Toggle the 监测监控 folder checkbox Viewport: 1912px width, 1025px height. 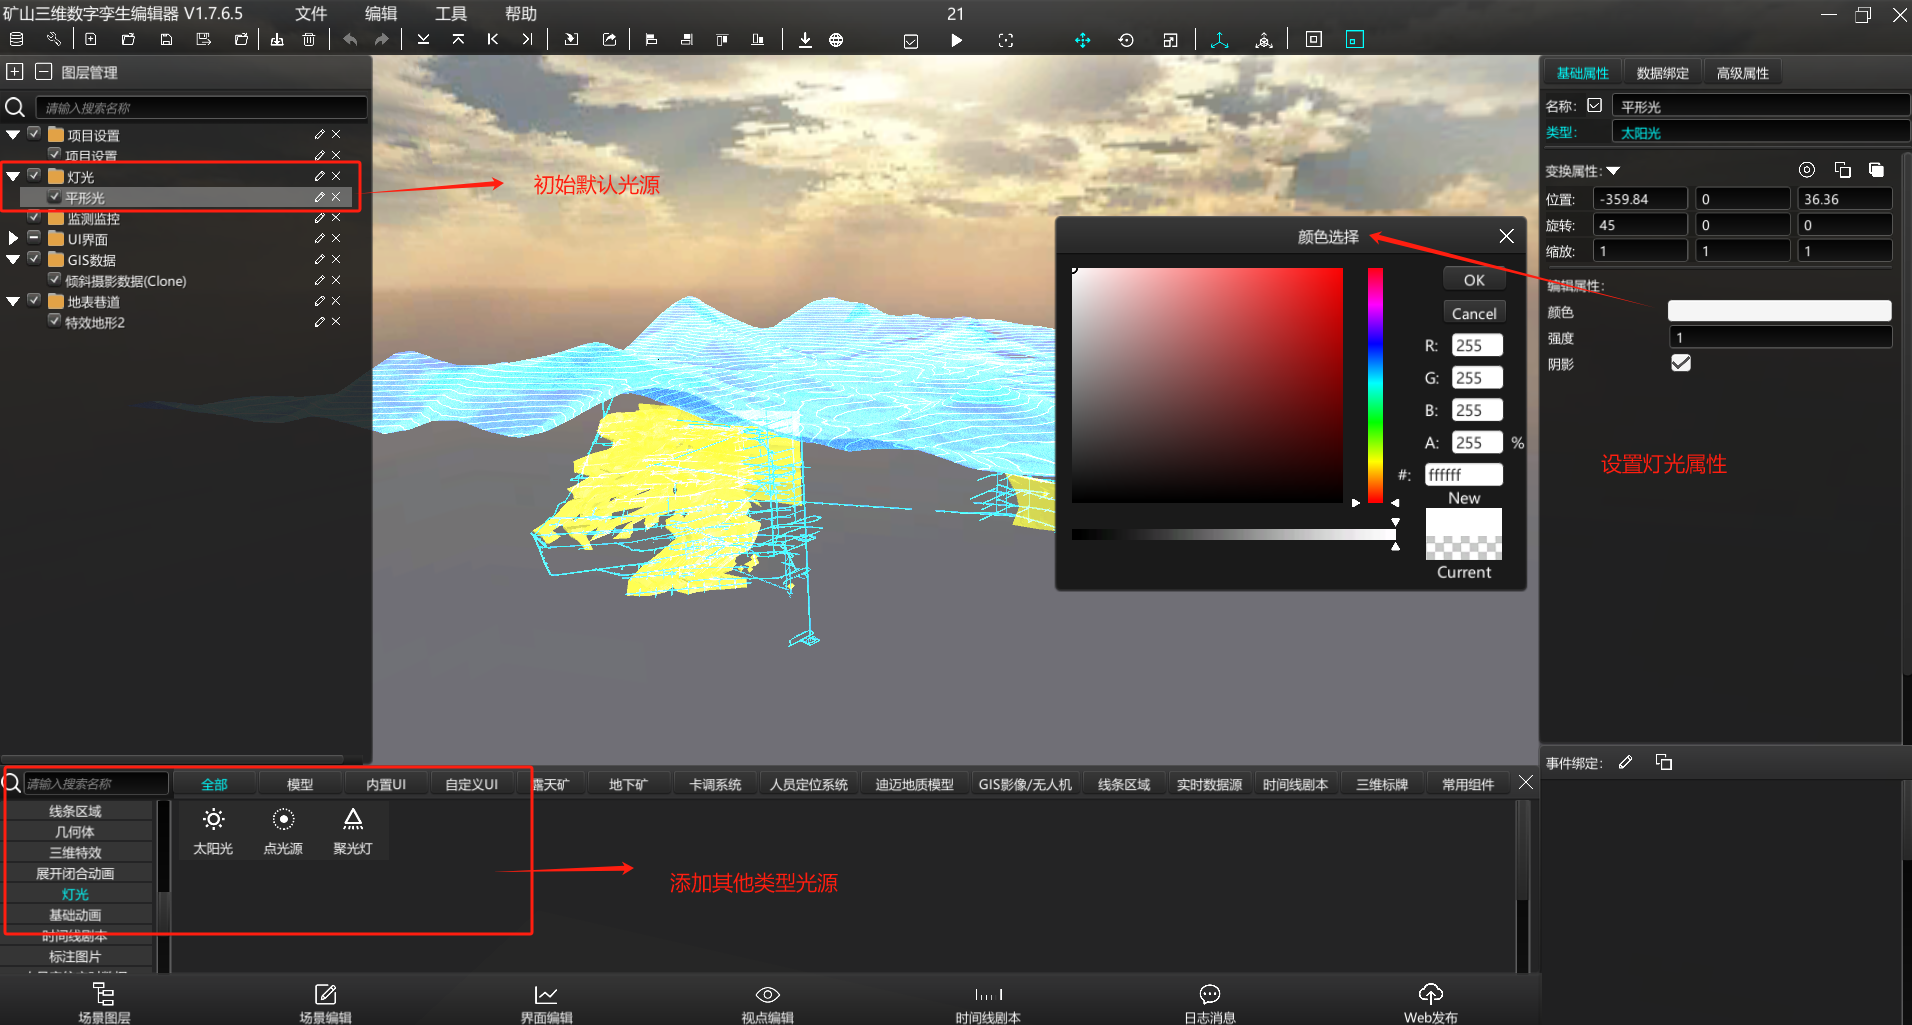click(35, 217)
